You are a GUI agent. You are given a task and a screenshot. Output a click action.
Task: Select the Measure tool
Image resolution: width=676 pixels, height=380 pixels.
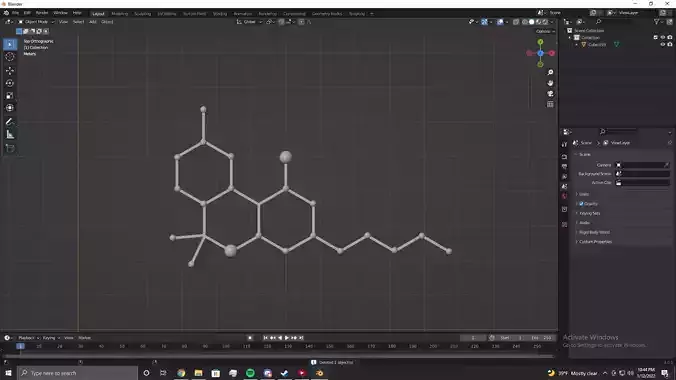10,135
